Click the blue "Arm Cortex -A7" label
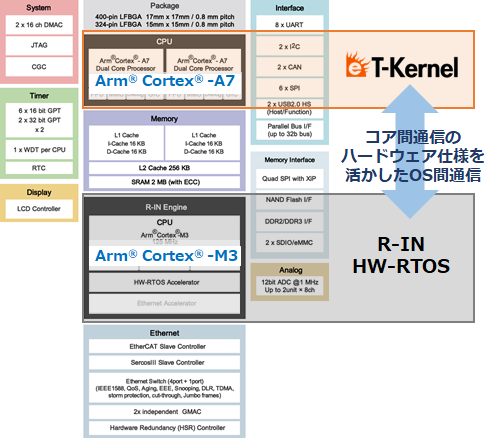497x438 pixels. pos(165,81)
